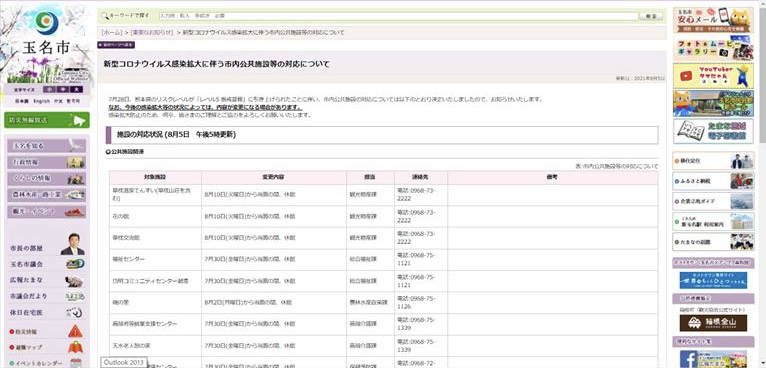The width and height of the screenshot is (766, 368).
Task: Switch site language to English
Action: click(42, 101)
